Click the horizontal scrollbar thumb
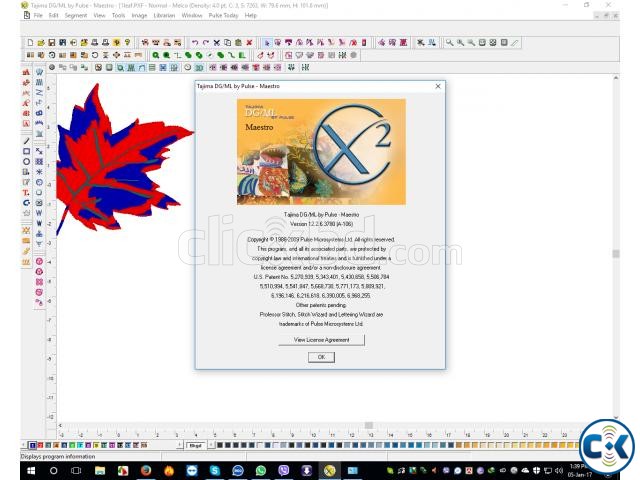640x480 pixels. [369, 425]
